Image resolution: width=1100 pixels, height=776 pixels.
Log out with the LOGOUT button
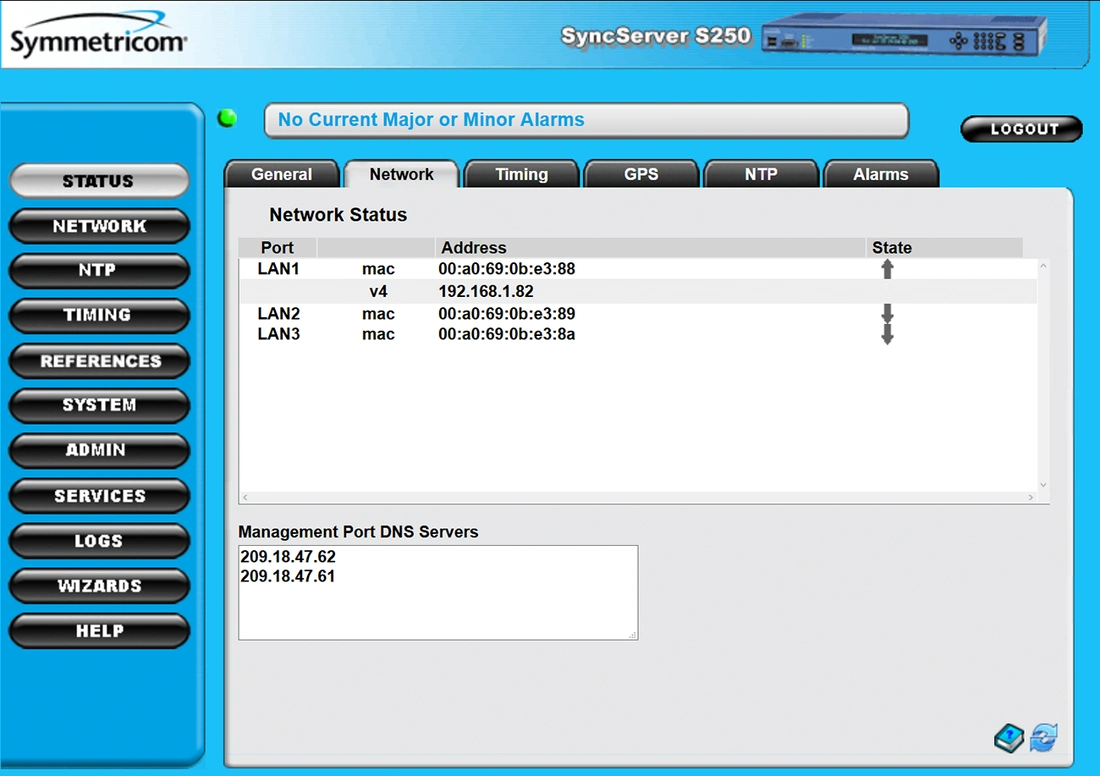click(1021, 129)
